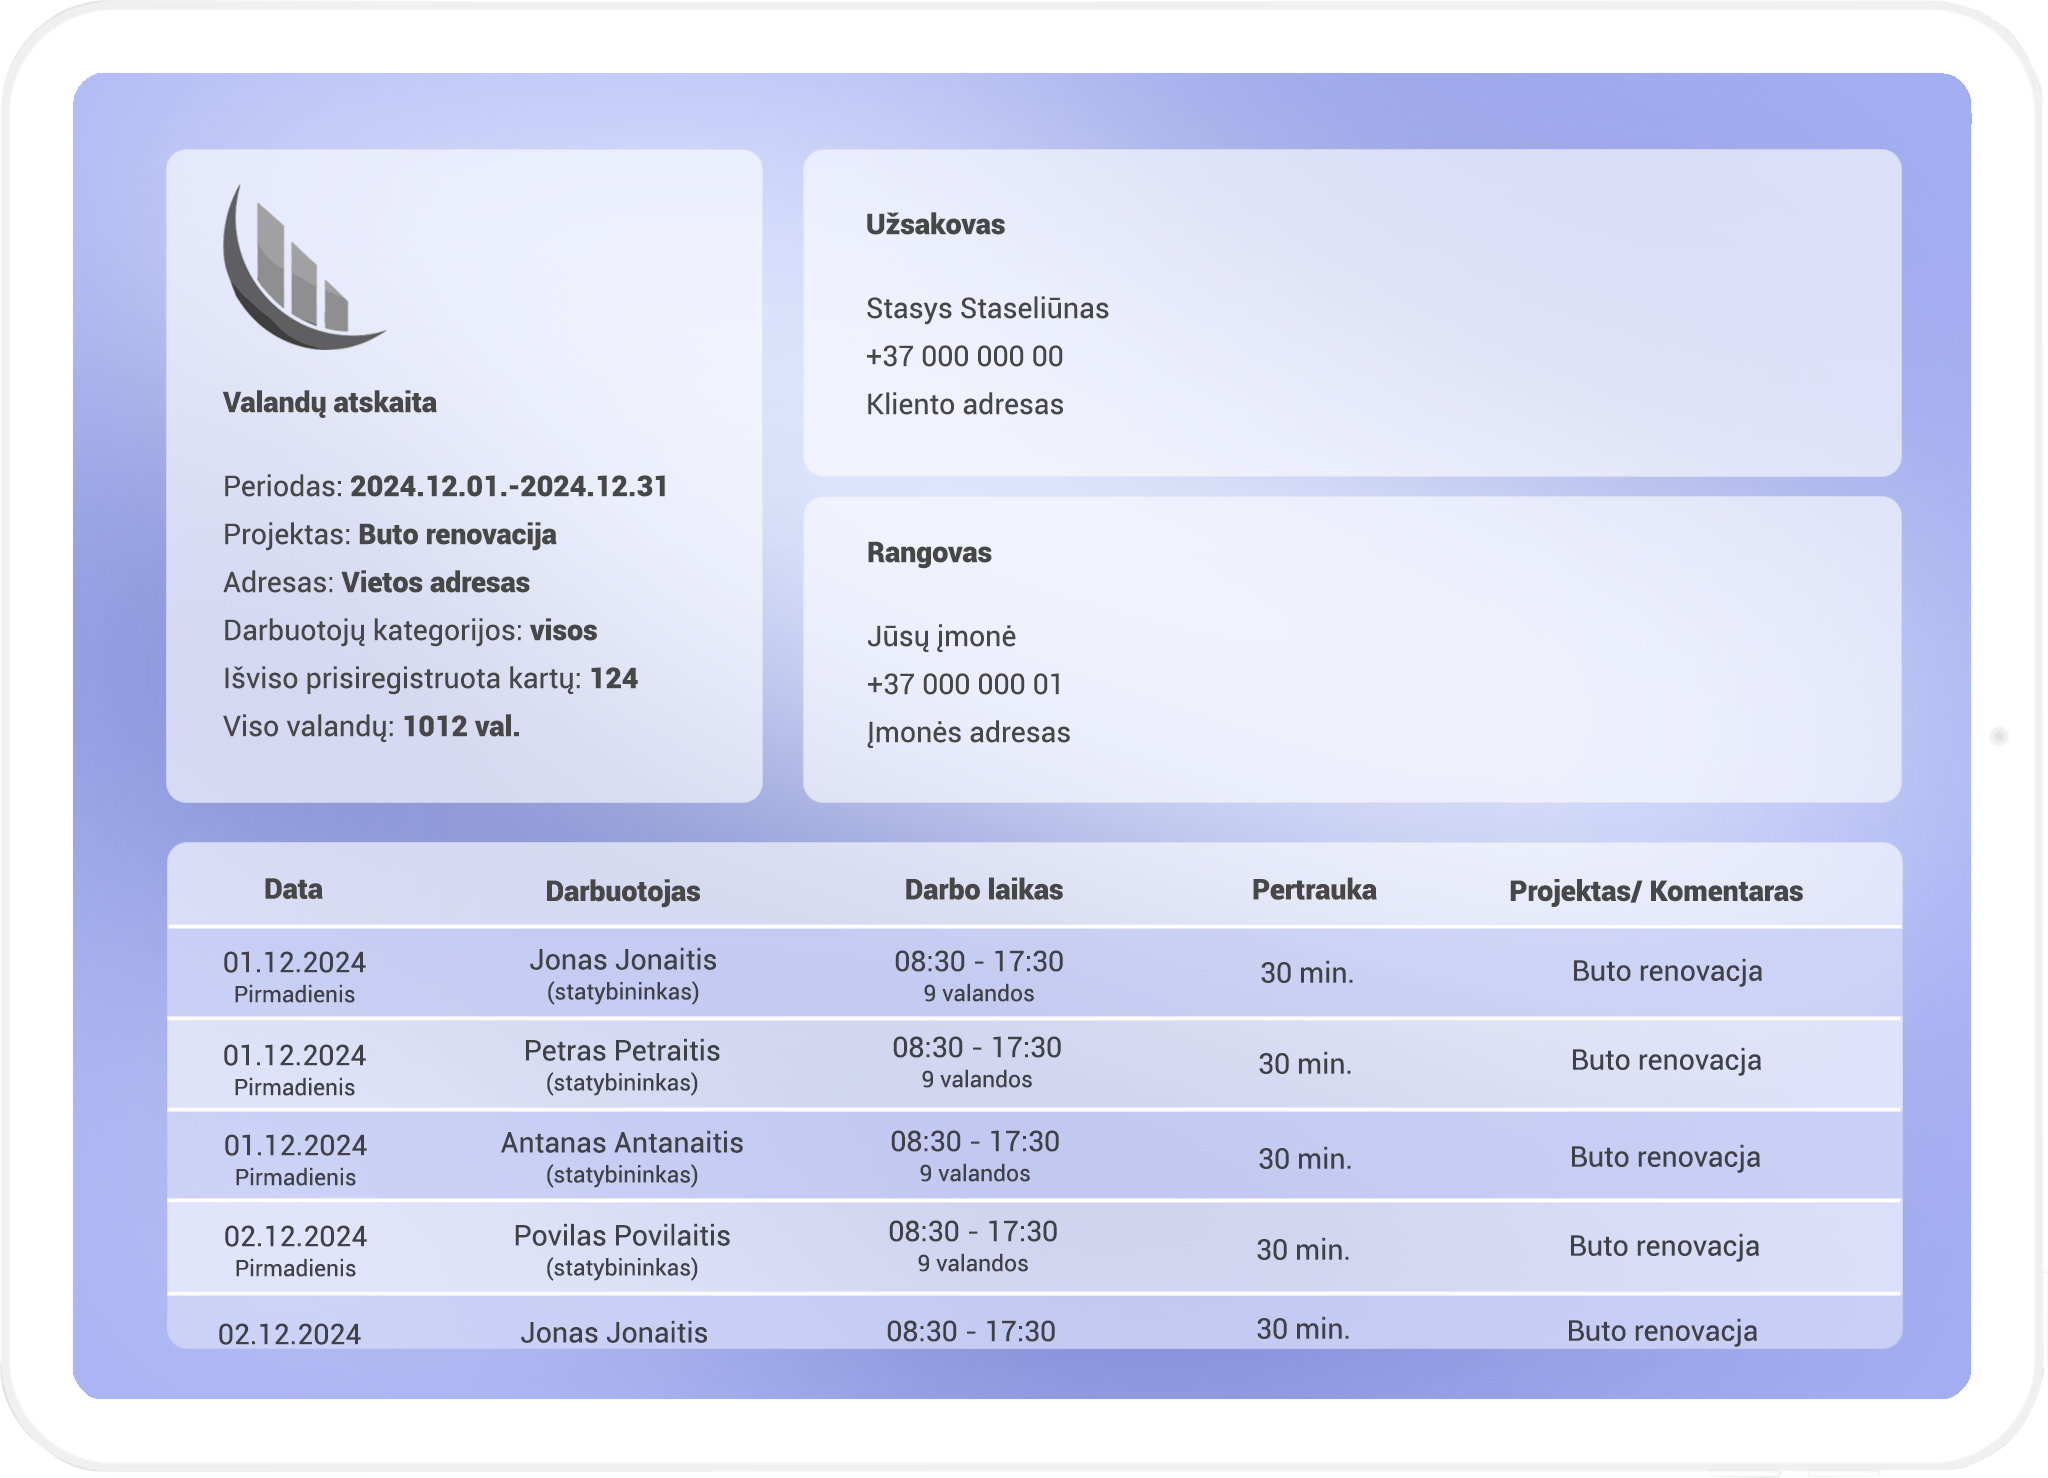Click Rangovas section title

[929, 553]
